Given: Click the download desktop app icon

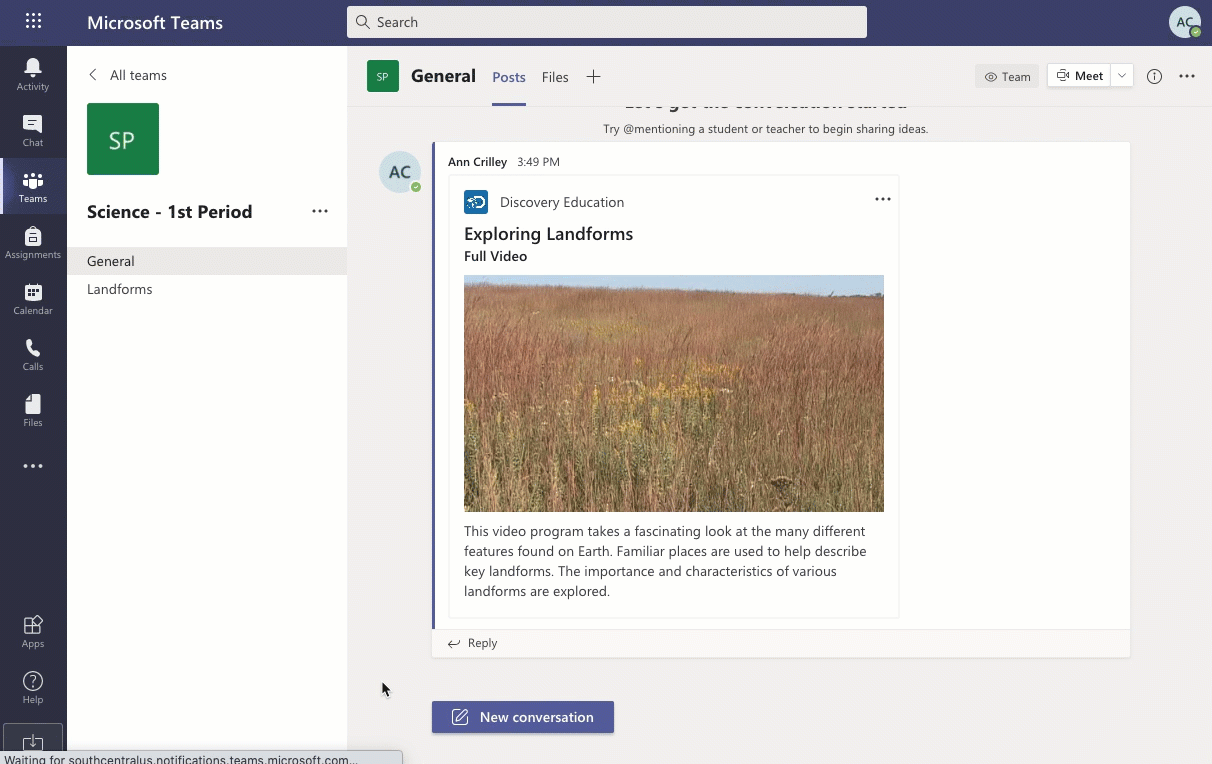Looking at the screenshot, I should (x=32, y=741).
